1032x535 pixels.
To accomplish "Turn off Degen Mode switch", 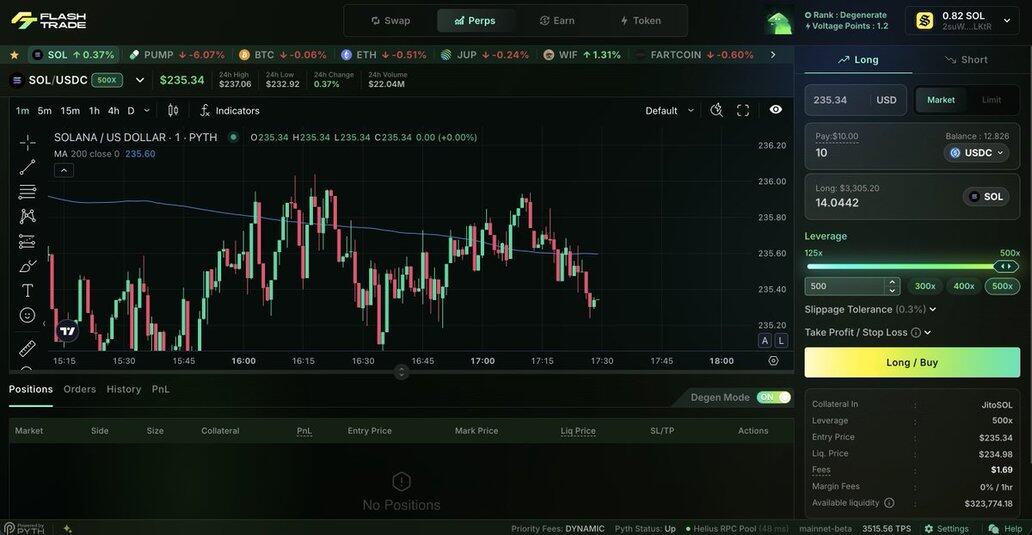I will click(x=773, y=397).
